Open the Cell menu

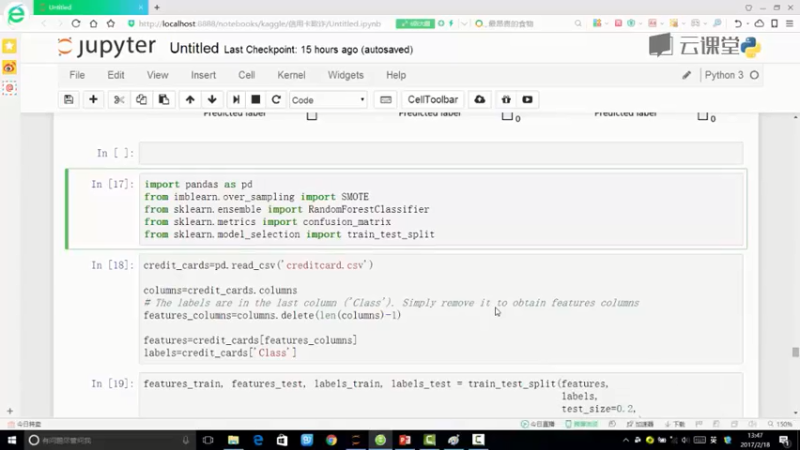tap(246, 75)
